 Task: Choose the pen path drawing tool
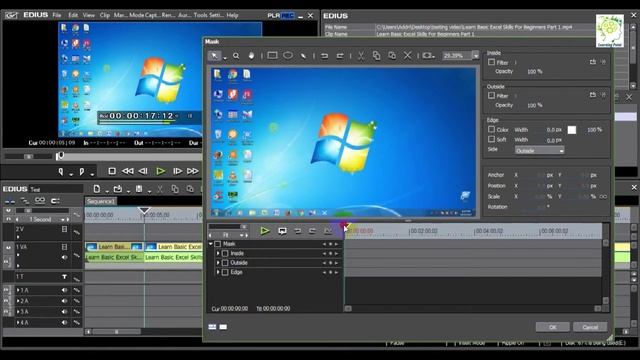pyautogui.click(x=303, y=56)
